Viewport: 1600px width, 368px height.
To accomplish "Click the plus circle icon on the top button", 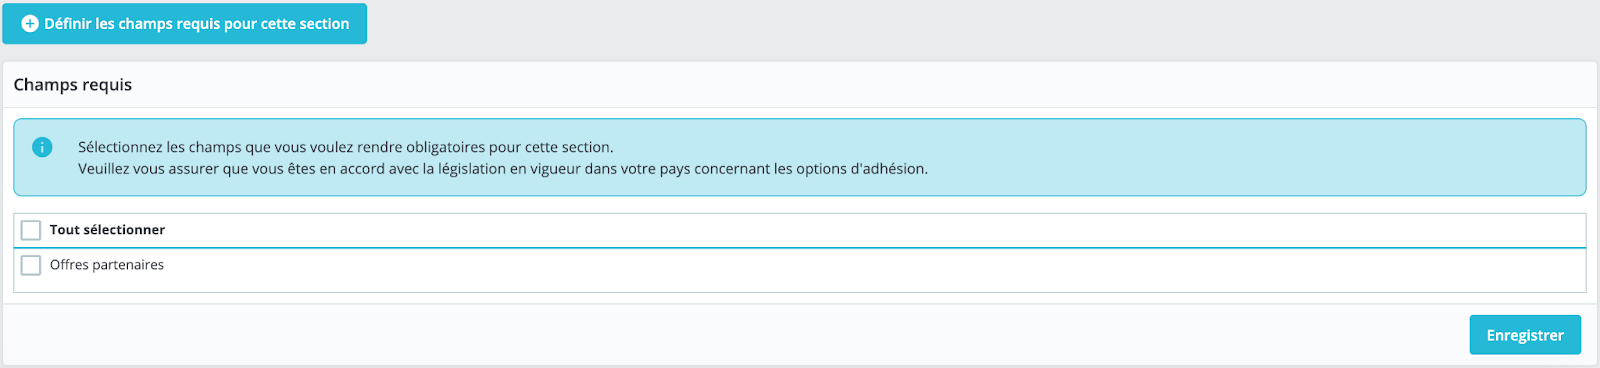I will point(30,24).
